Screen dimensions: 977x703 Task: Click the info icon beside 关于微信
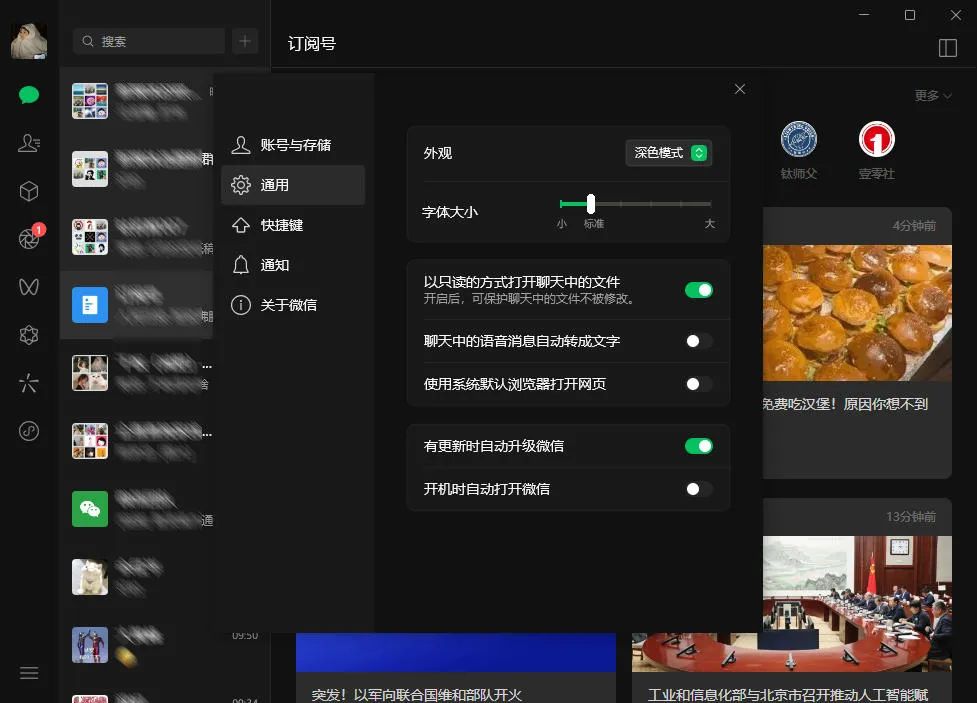[241, 305]
